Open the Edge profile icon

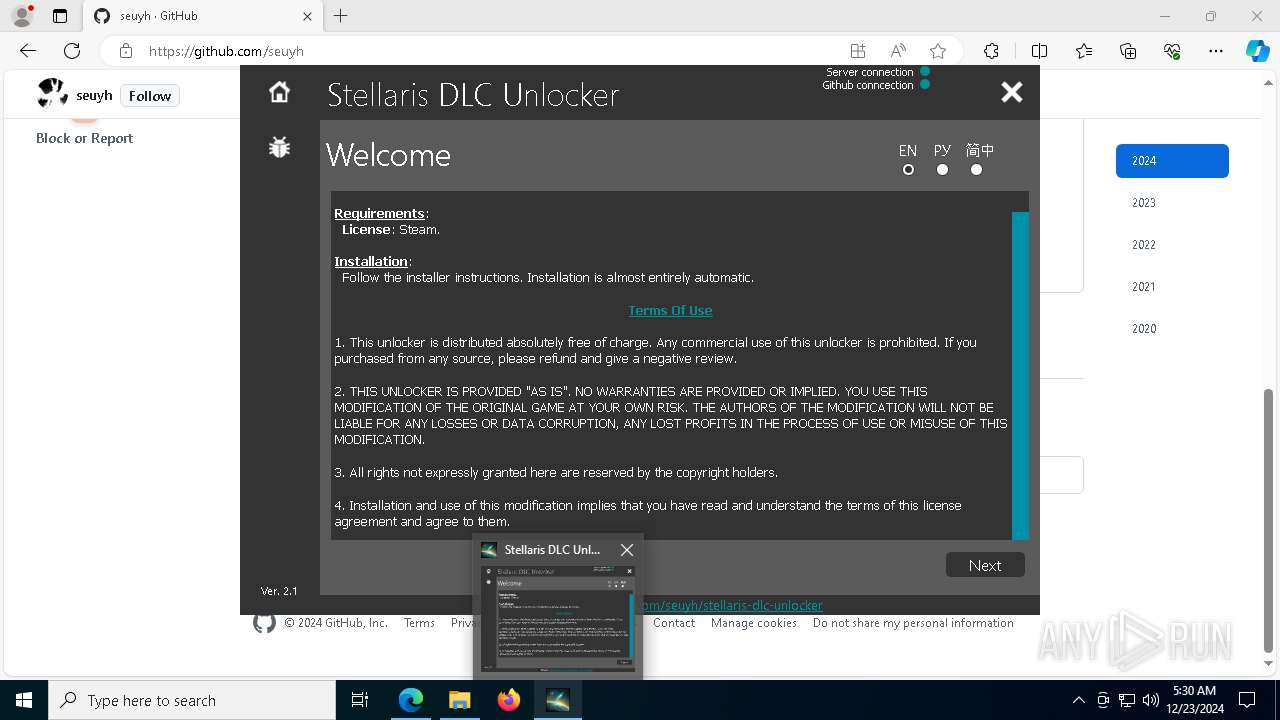[x=22, y=16]
